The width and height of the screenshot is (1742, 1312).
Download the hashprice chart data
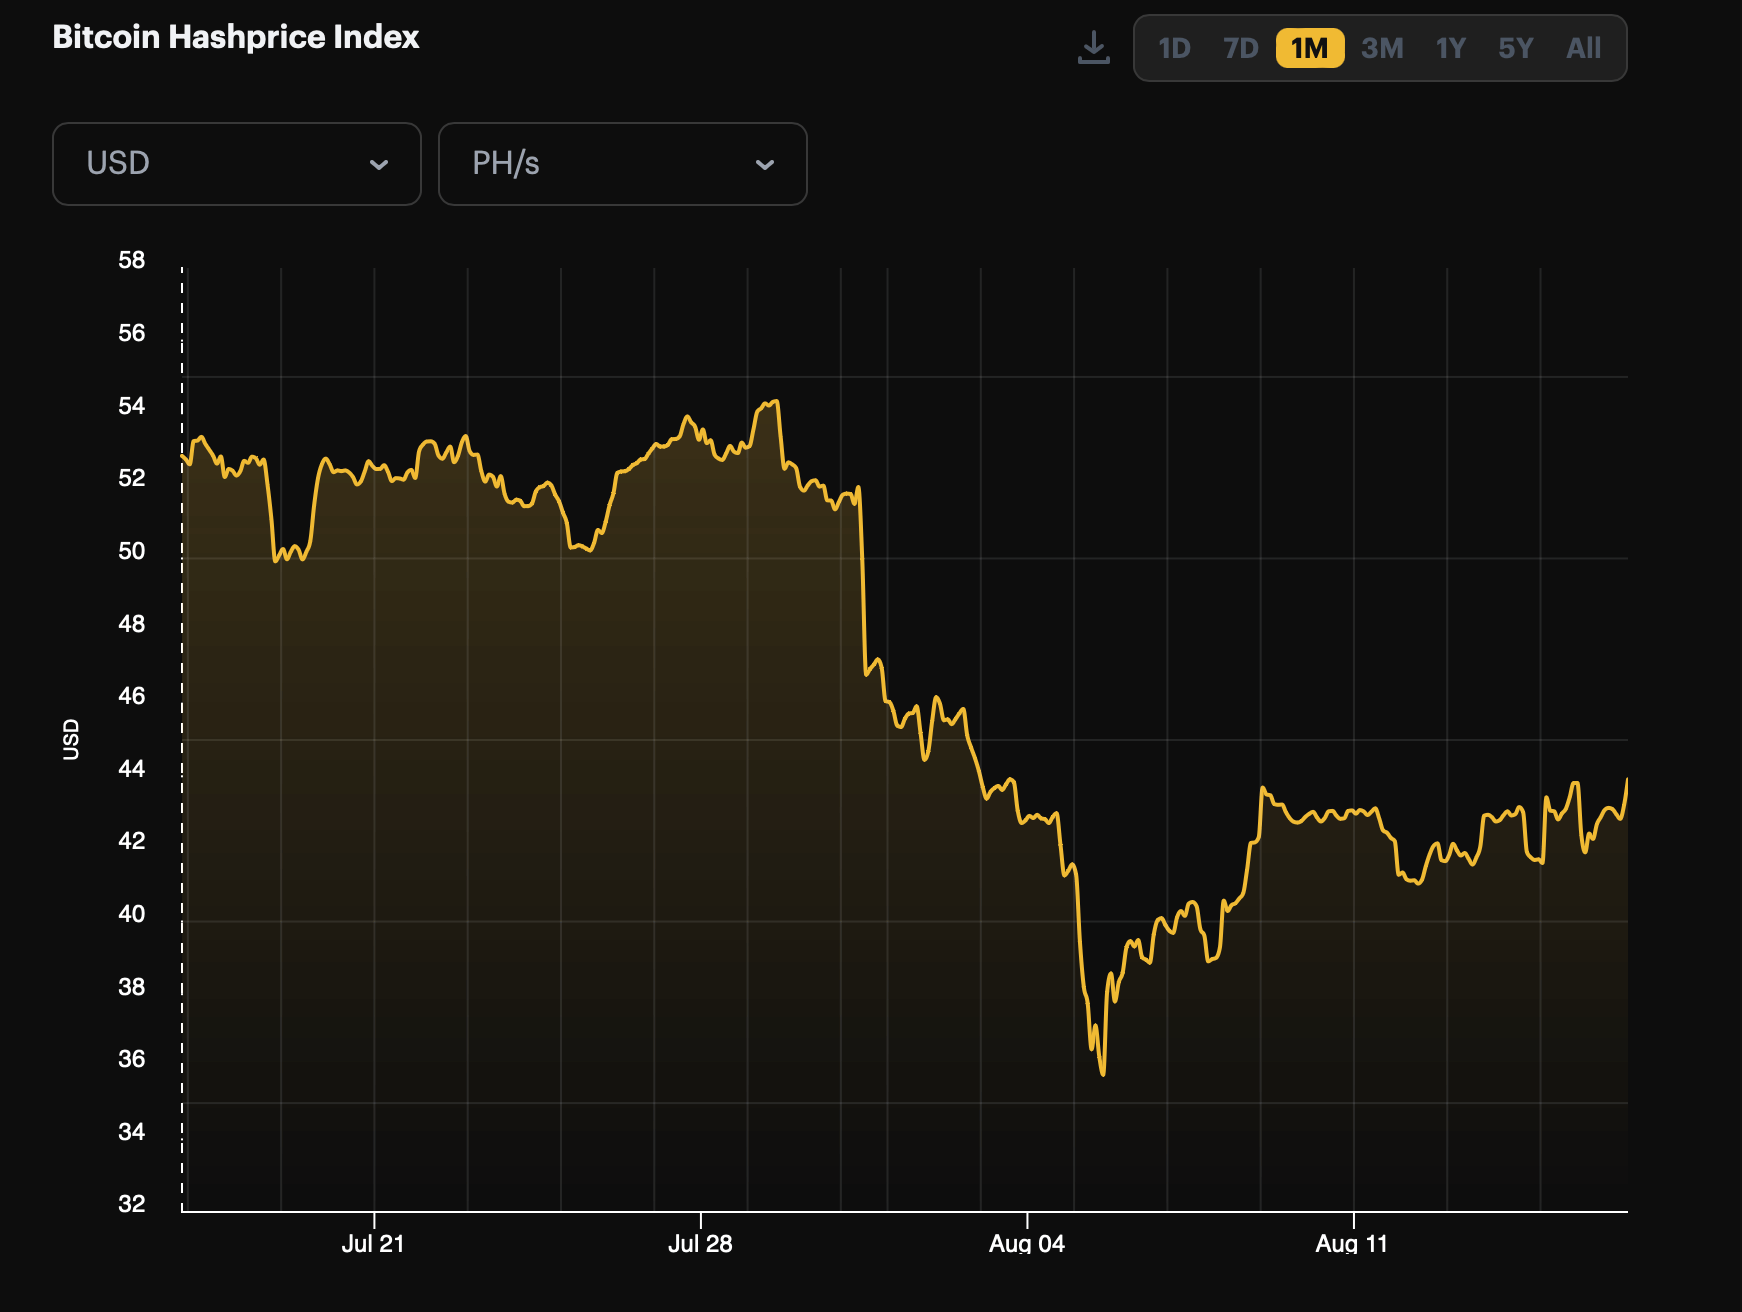1094,47
